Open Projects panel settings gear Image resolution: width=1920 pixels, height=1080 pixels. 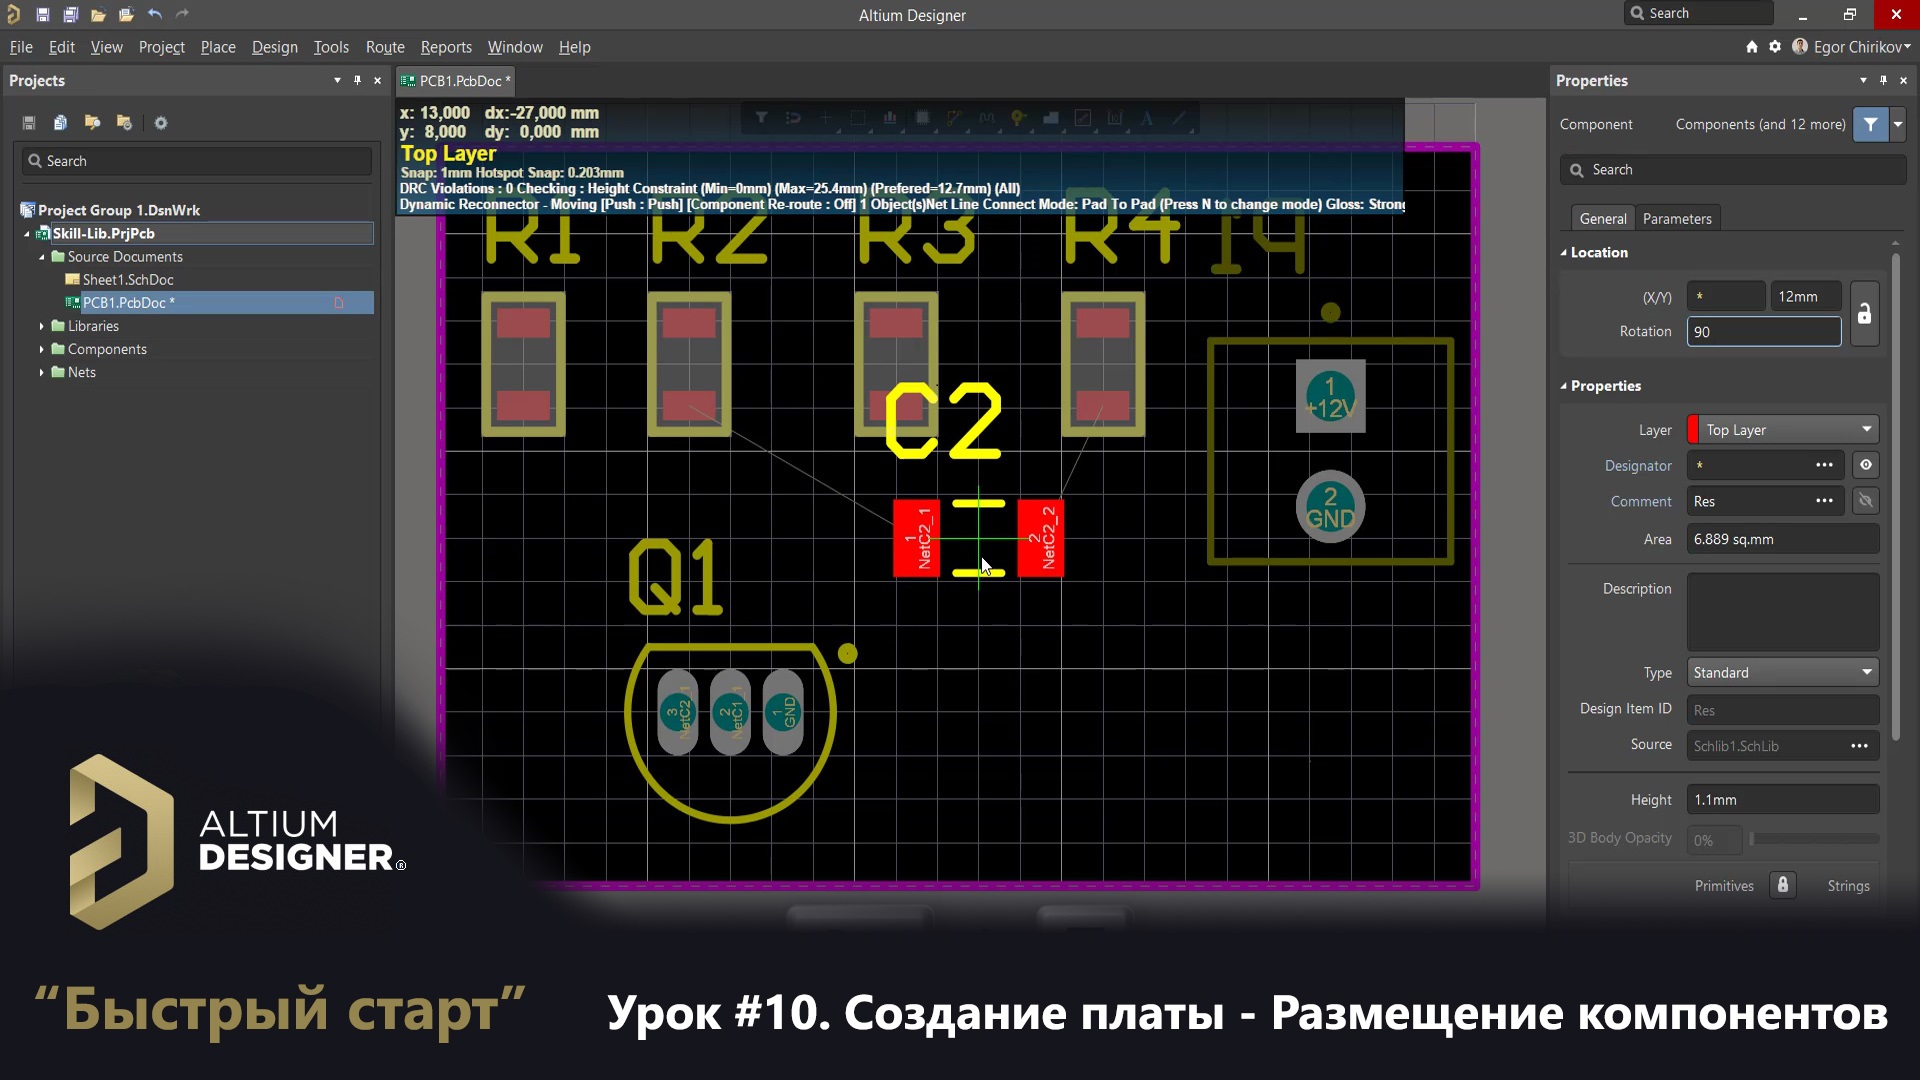pos(160,122)
